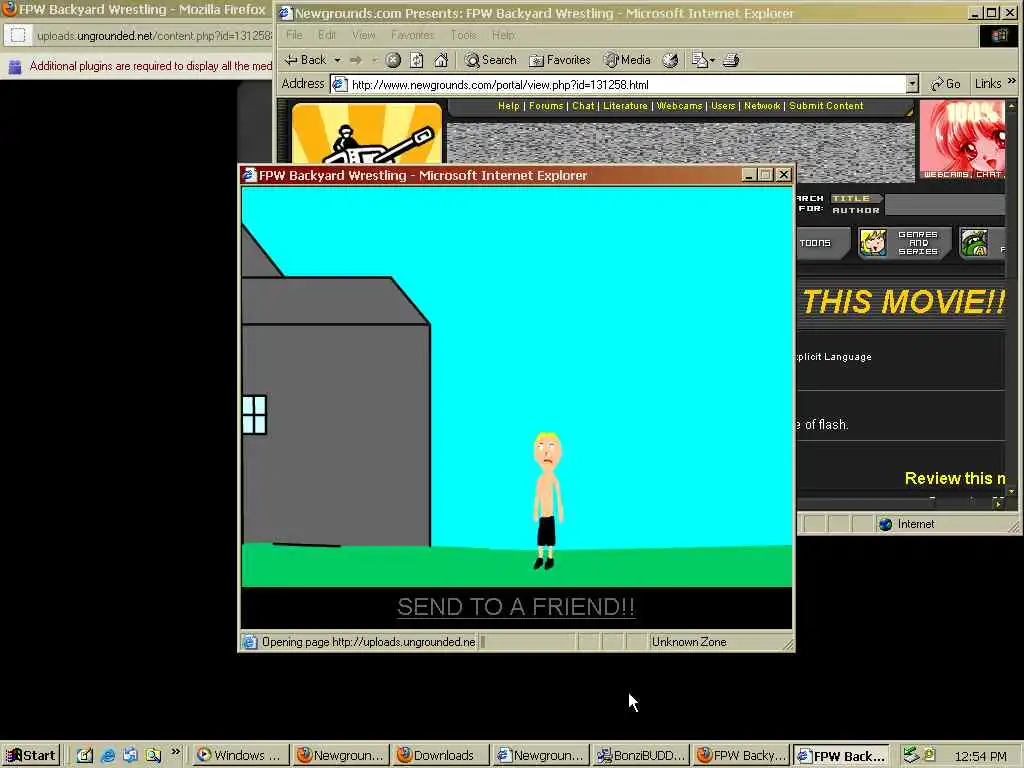1024x768 pixels.
Task: Open the Network link on Newgrounds navigation
Action: click(x=762, y=106)
